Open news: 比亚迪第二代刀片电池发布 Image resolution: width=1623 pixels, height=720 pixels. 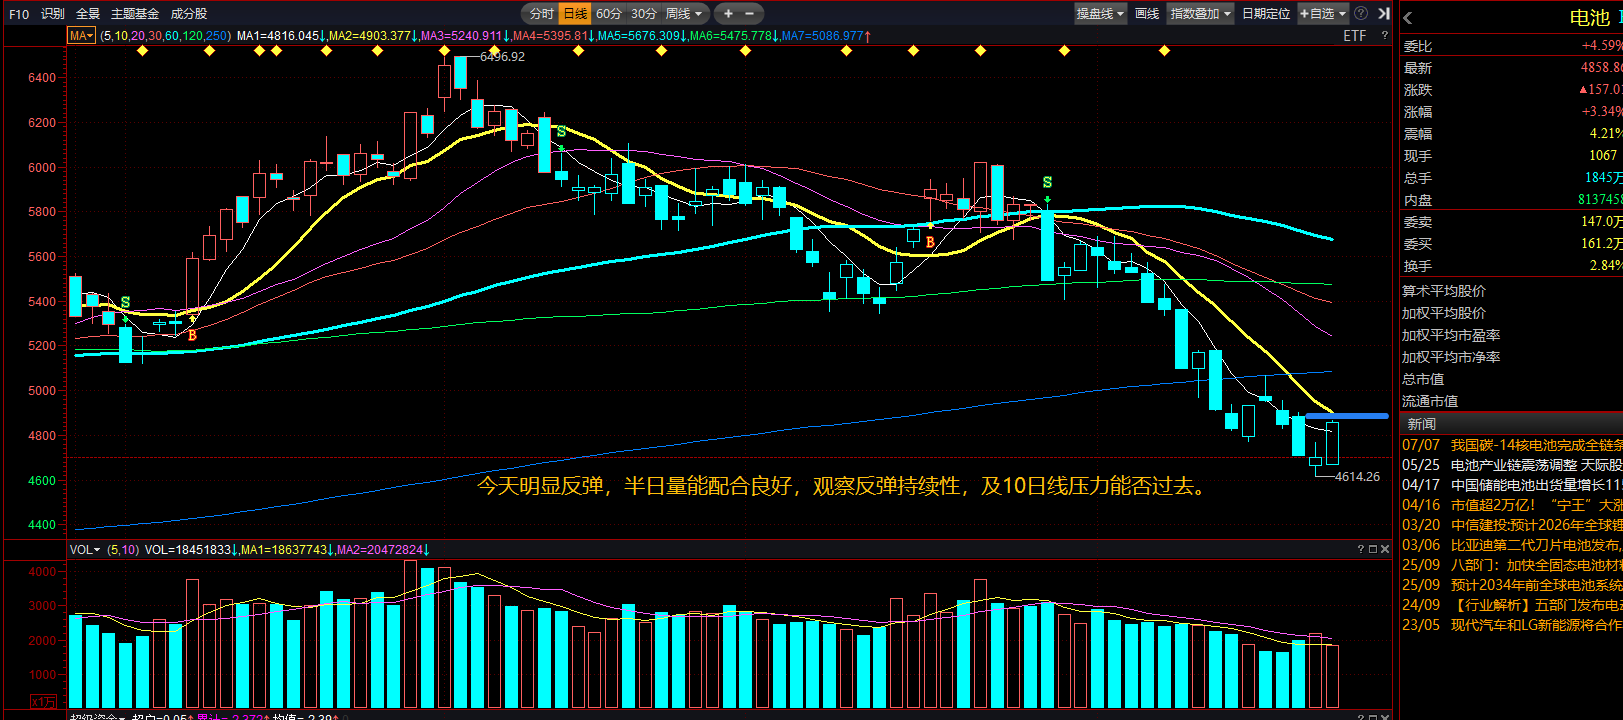pyautogui.click(x=1537, y=545)
